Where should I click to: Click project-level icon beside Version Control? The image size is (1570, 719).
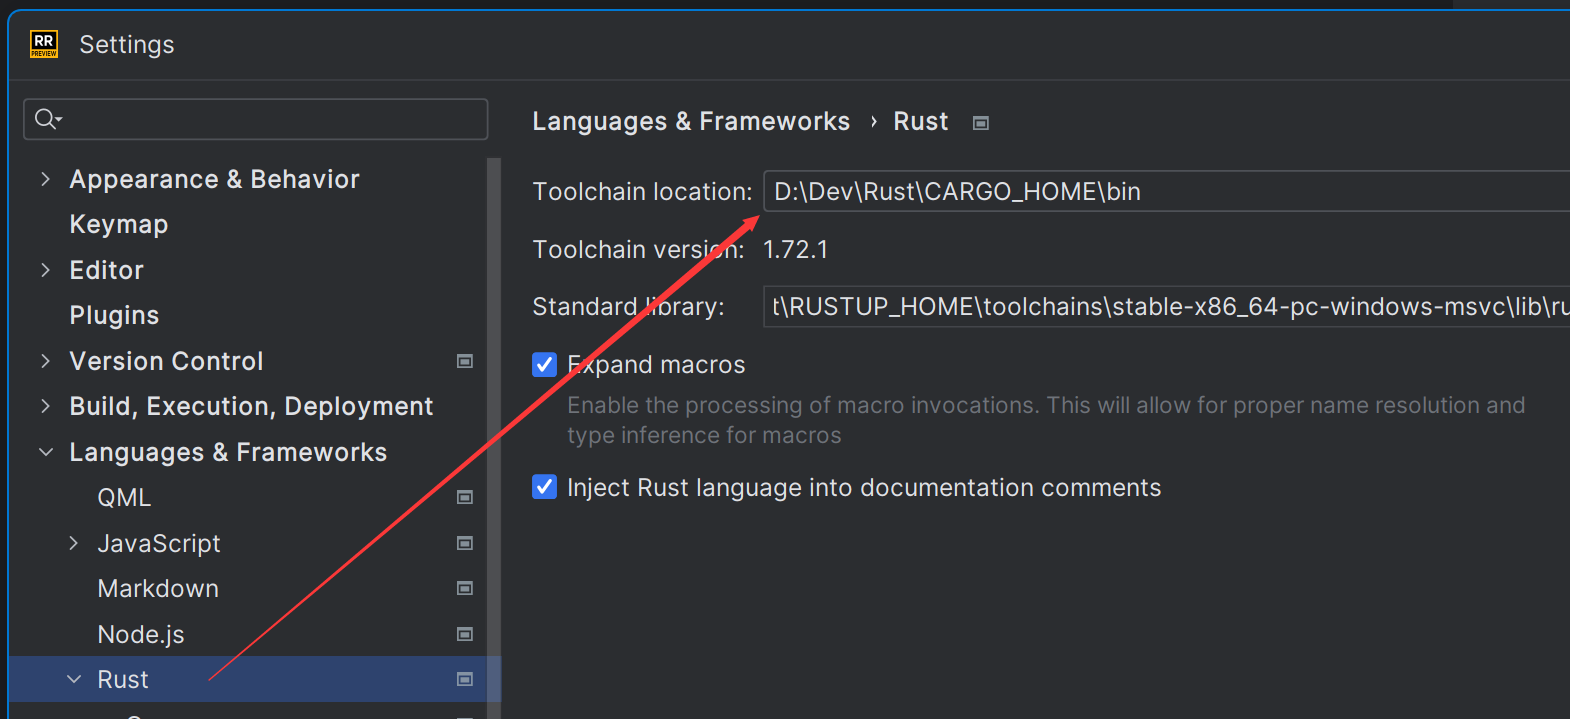click(465, 361)
